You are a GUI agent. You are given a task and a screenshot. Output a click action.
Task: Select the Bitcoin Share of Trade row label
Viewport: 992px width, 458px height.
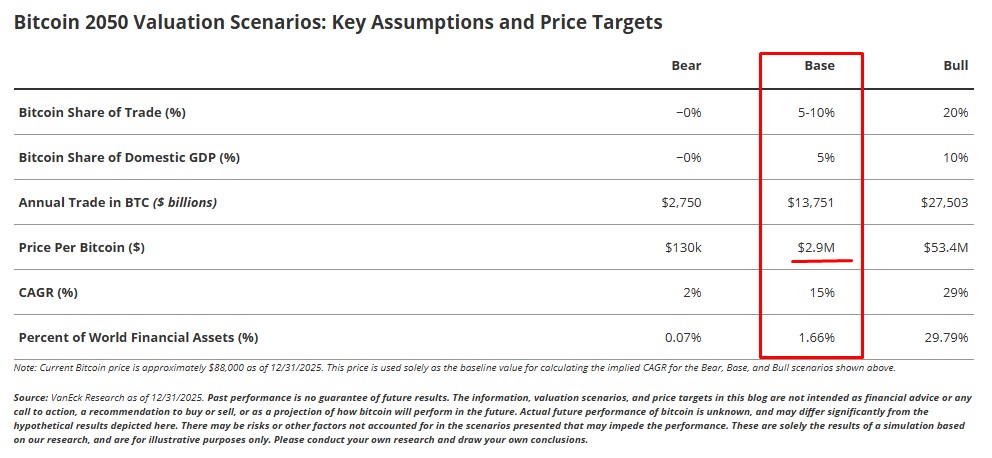click(102, 113)
